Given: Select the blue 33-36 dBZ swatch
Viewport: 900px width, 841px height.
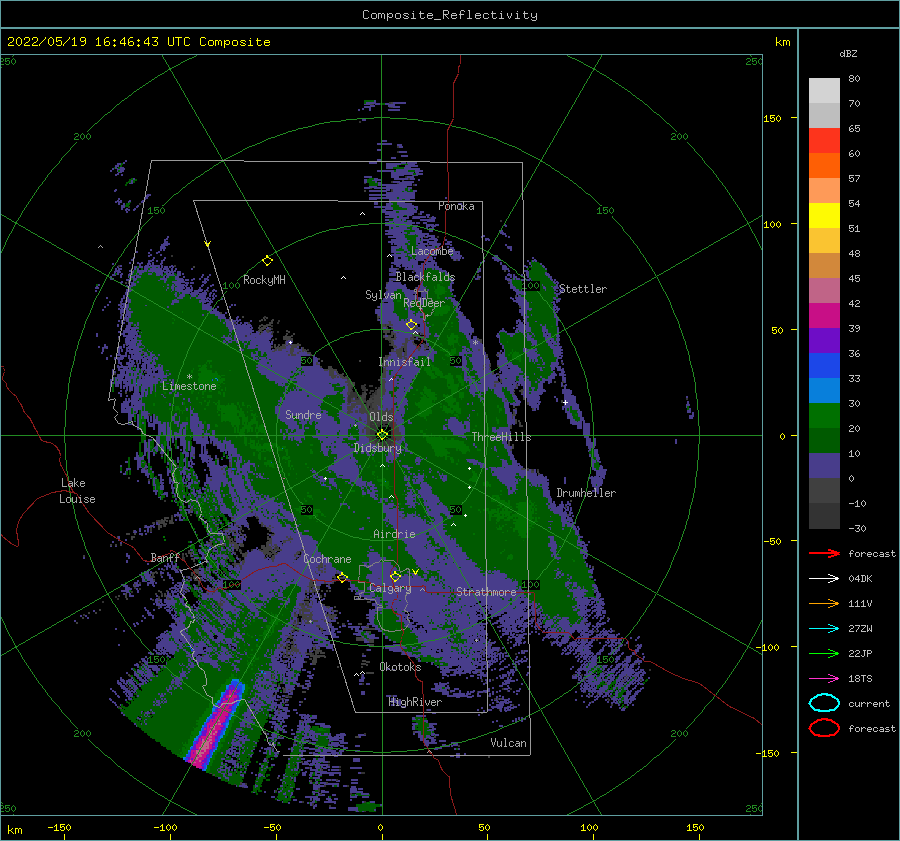Looking at the screenshot, I should pyautogui.click(x=824, y=366).
